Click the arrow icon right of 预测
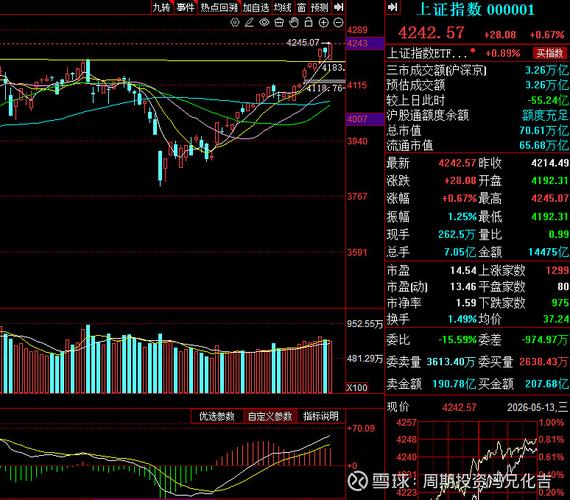The width and height of the screenshot is (570, 500). [x=338, y=7]
